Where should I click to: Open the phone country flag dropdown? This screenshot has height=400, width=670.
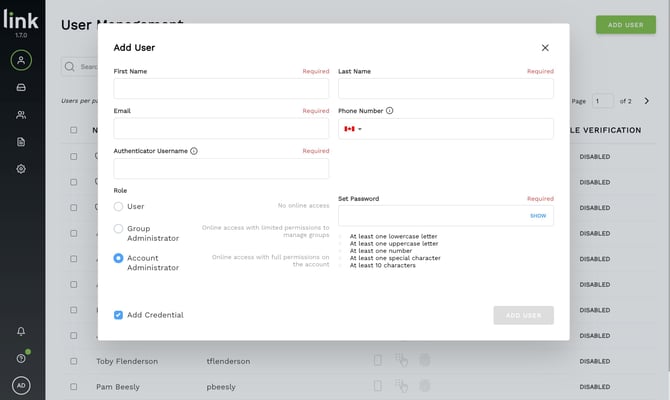pos(353,129)
